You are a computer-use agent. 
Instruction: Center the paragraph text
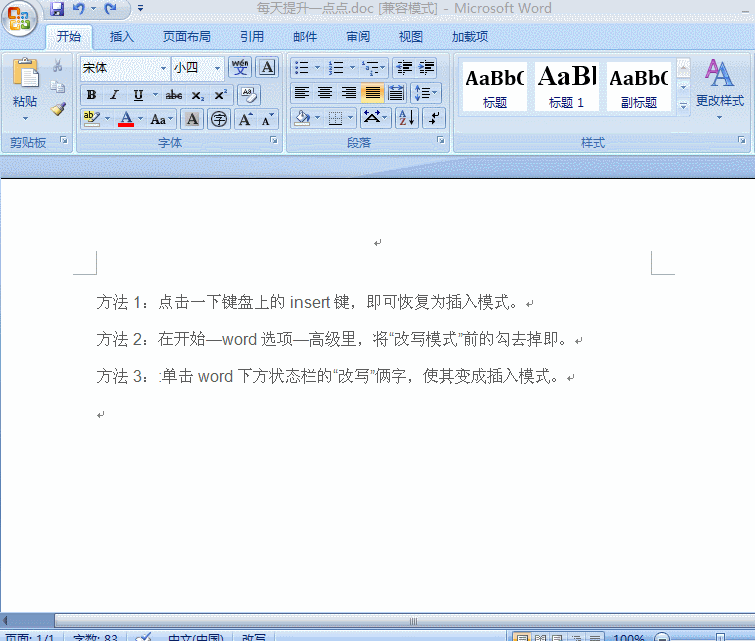click(x=325, y=92)
